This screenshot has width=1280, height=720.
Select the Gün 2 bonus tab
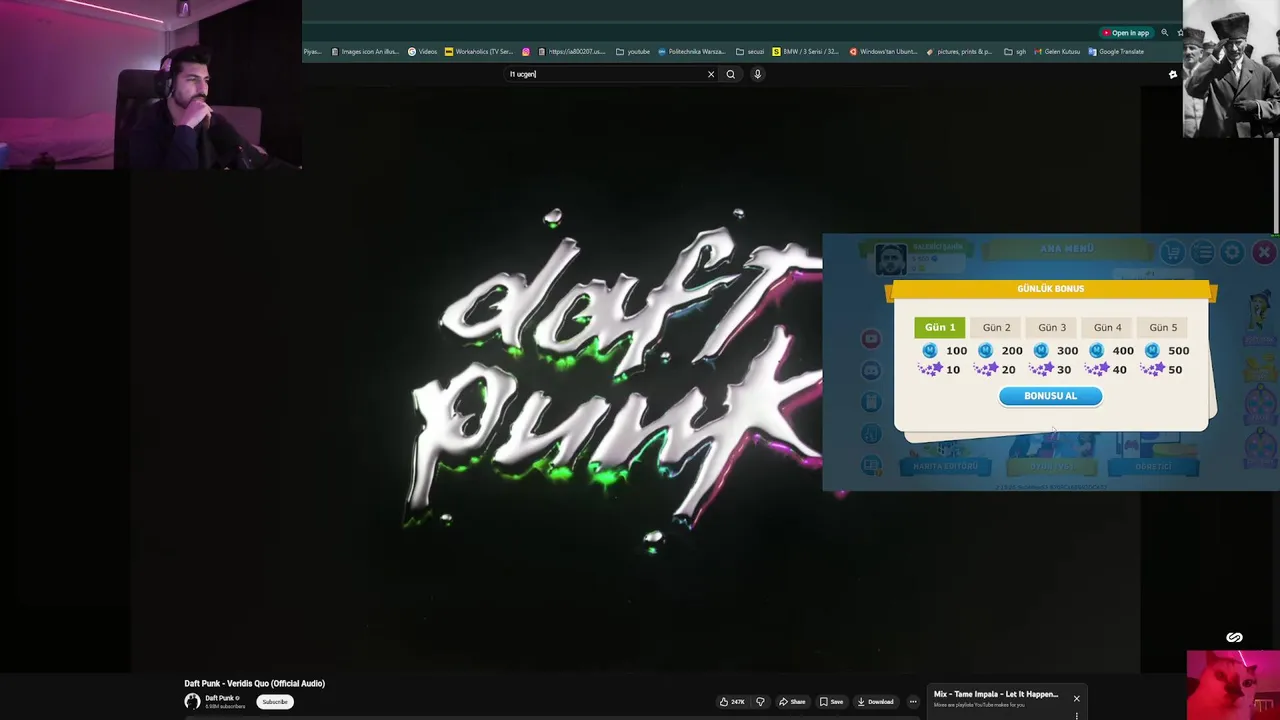pos(996,327)
